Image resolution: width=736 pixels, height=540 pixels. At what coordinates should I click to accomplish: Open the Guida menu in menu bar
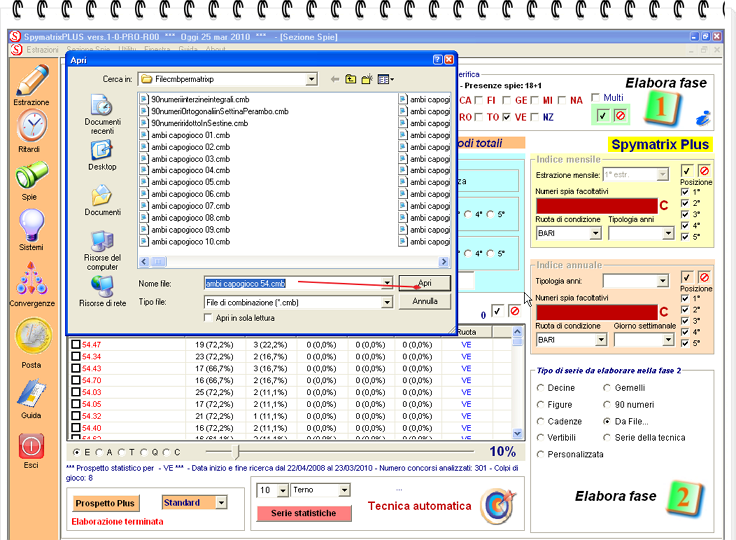(x=188, y=49)
